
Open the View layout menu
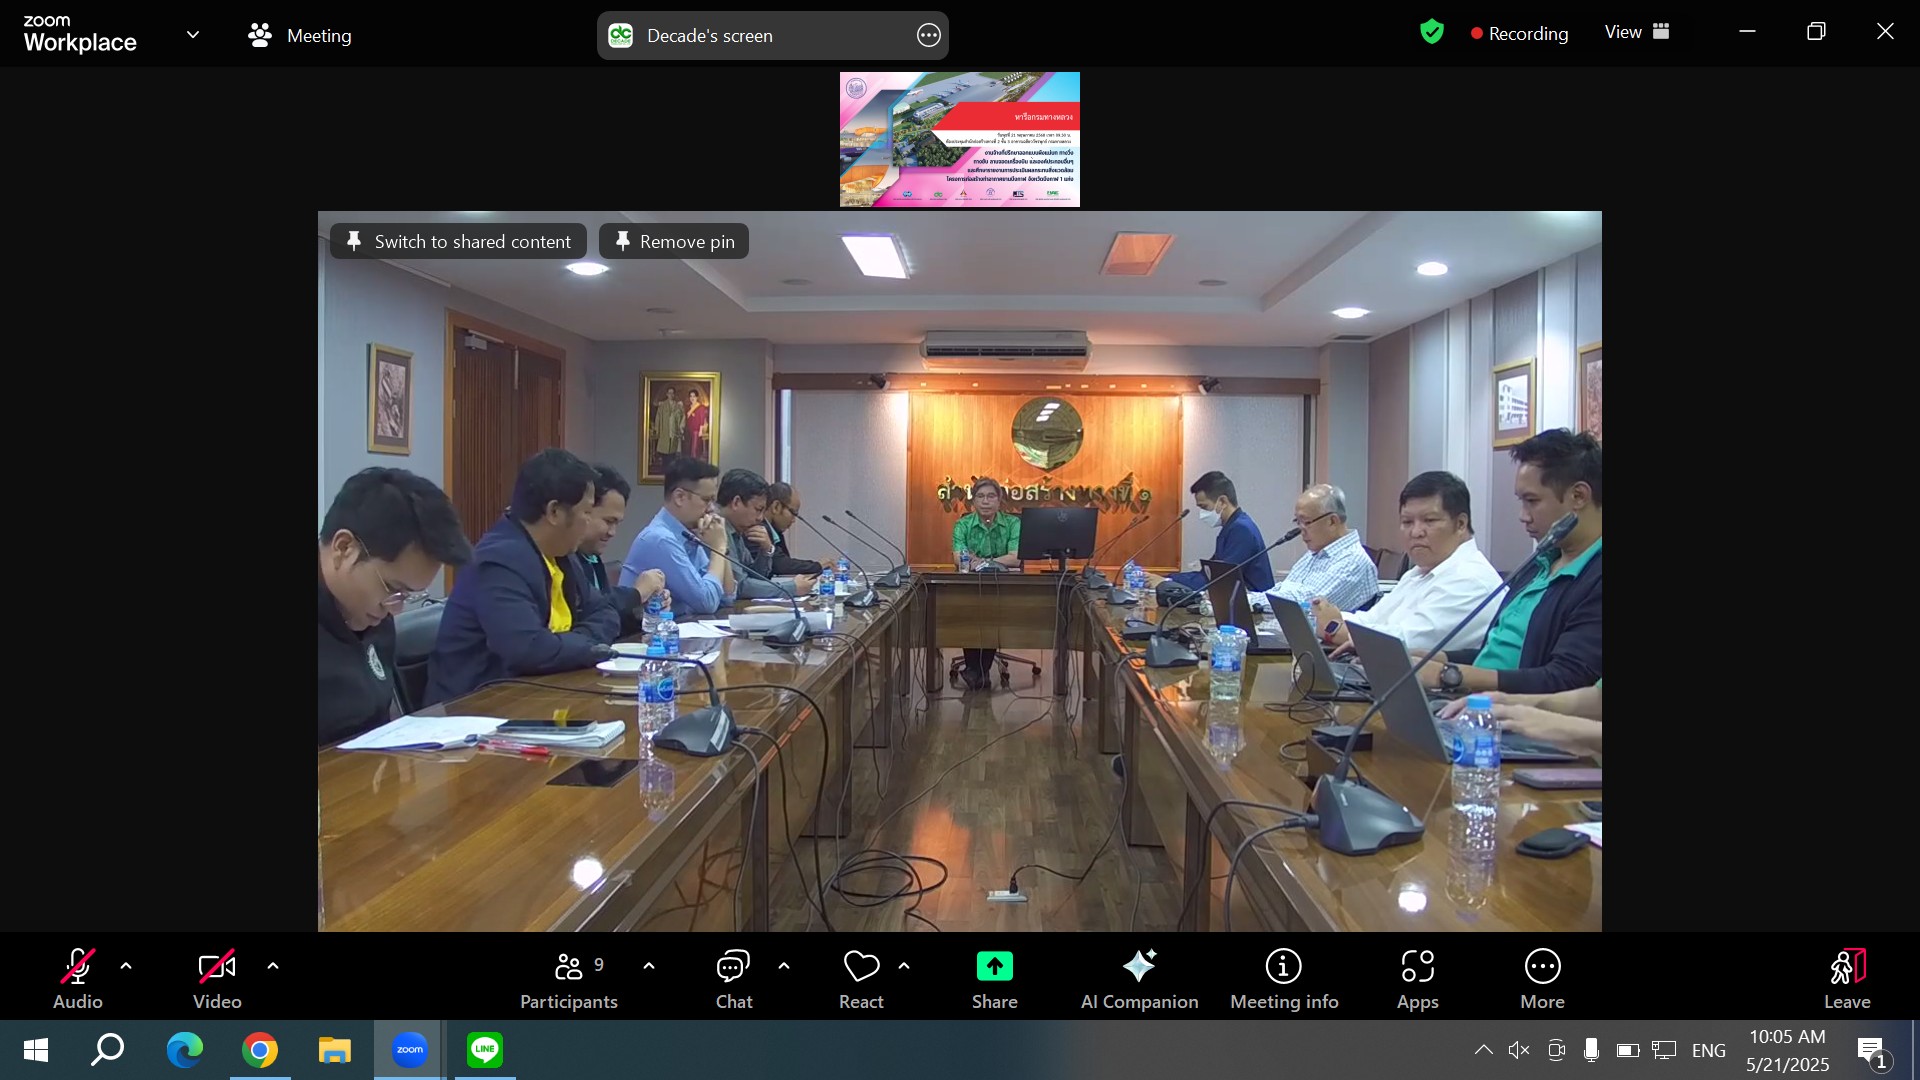[1637, 32]
